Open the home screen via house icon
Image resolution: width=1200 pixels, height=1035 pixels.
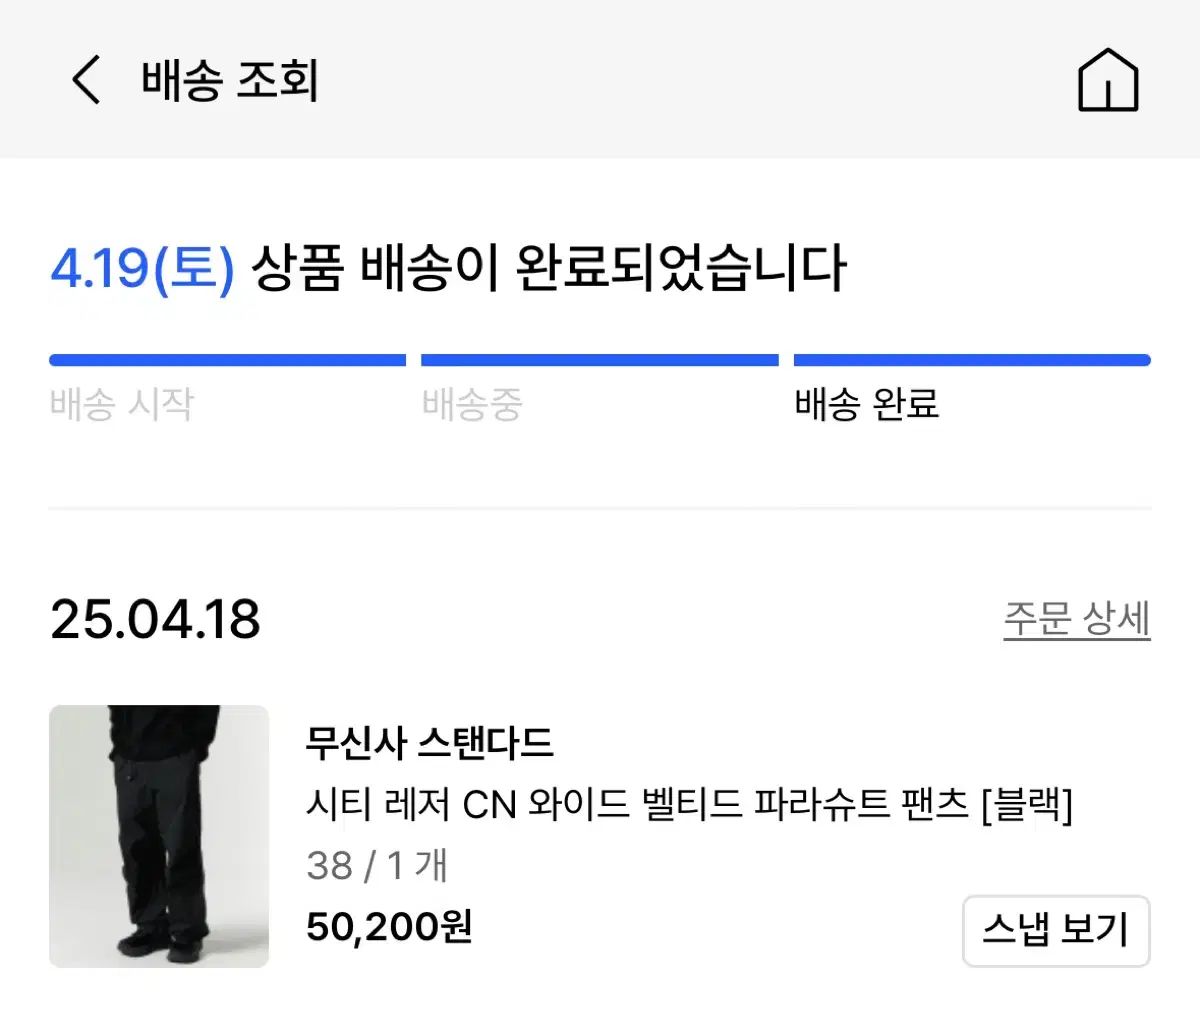(1108, 79)
